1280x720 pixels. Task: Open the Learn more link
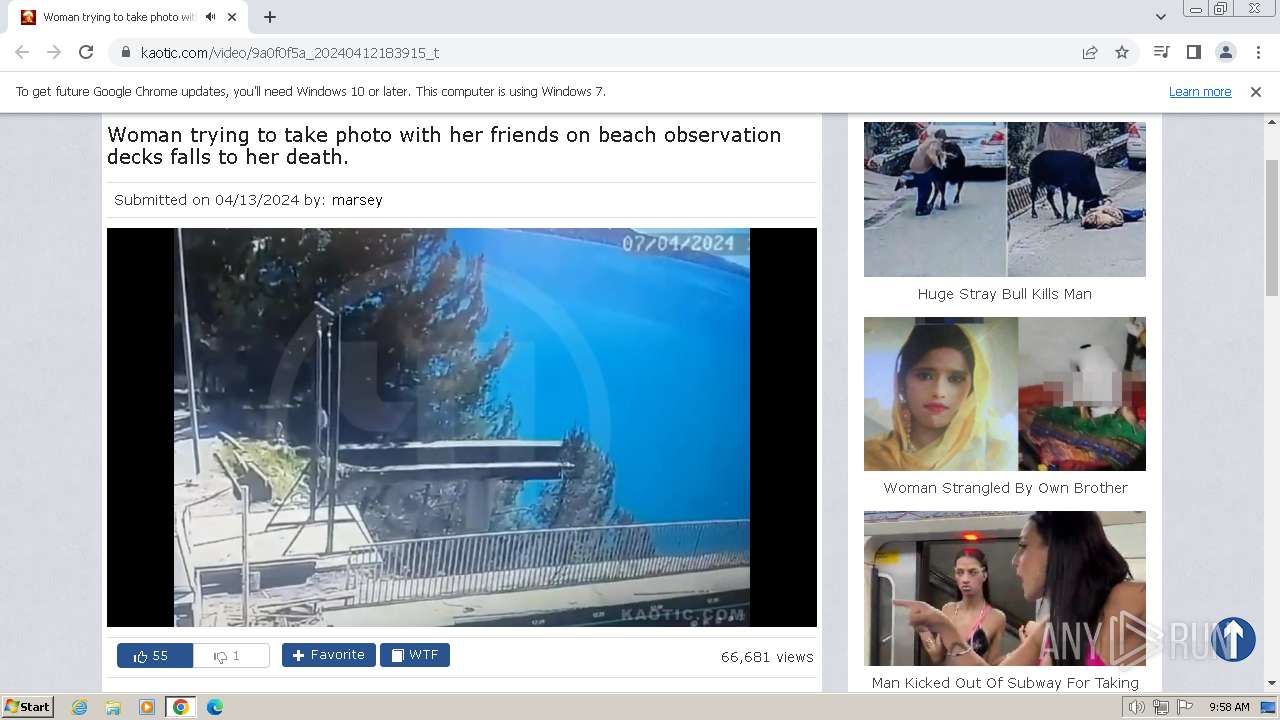1200,91
